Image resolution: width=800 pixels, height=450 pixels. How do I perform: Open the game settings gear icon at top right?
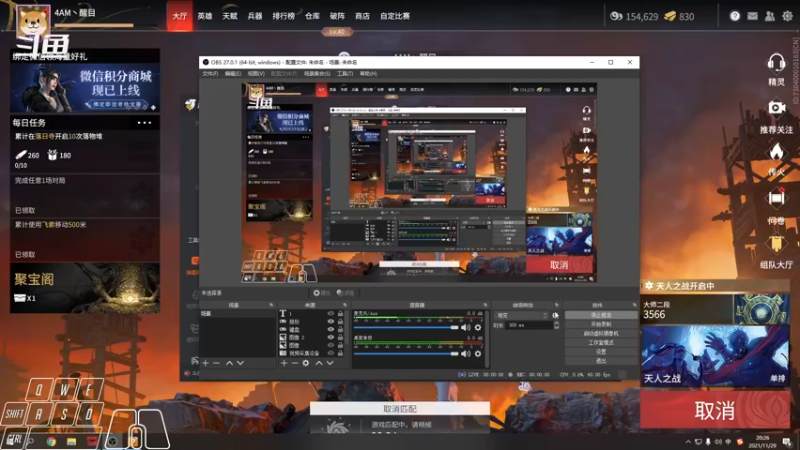click(787, 16)
